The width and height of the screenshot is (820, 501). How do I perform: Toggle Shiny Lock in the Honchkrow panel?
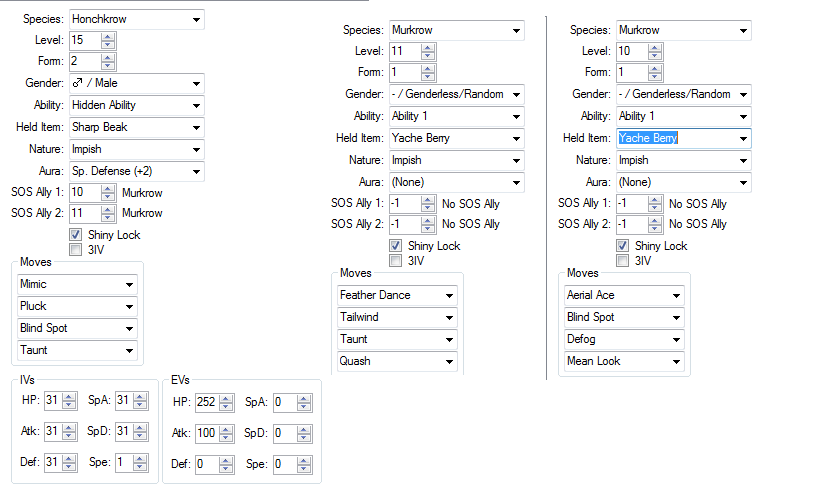(x=76, y=235)
